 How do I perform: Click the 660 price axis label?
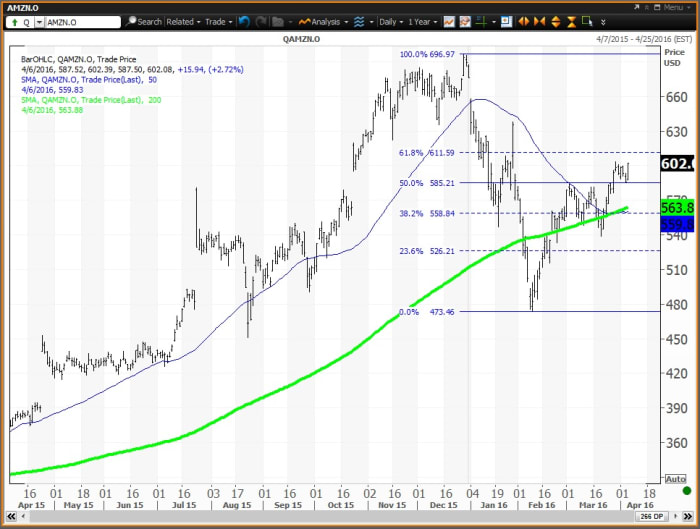coord(675,96)
